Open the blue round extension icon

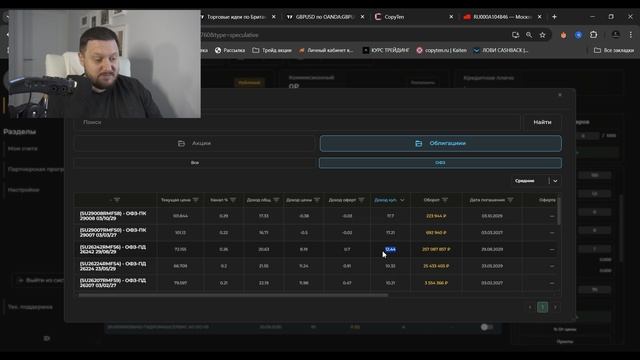click(x=578, y=35)
